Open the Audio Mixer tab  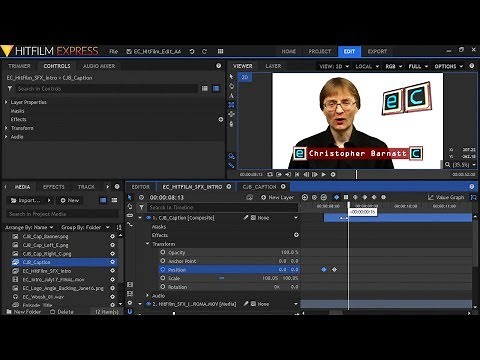click(x=99, y=66)
